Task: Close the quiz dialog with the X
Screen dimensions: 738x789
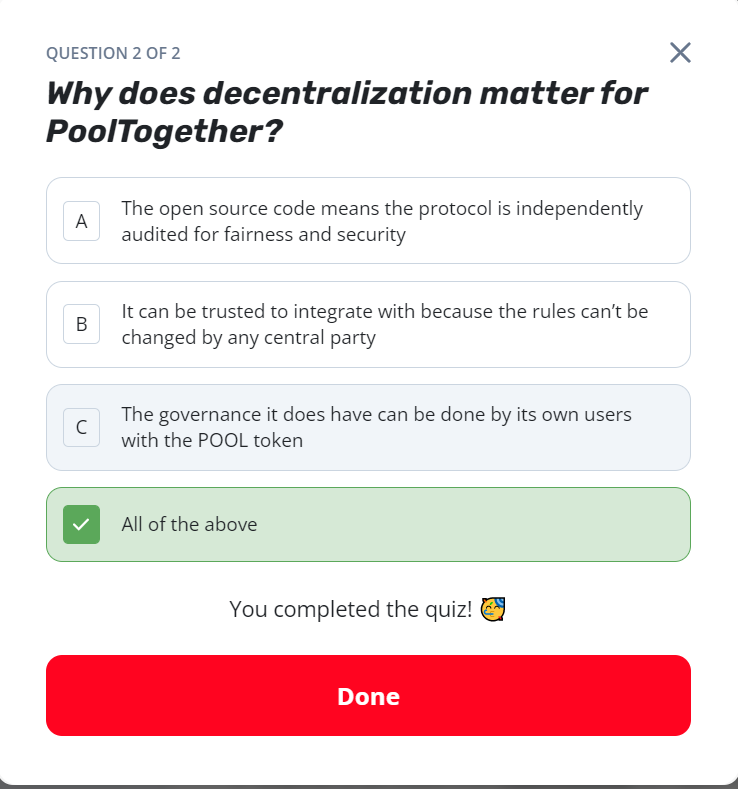Action: [x=680, y=53]
